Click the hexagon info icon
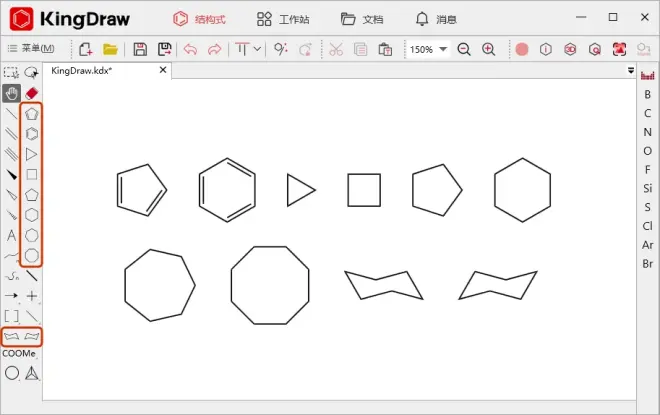This screenshot has height=415, width=660. (x=546, y=49)
